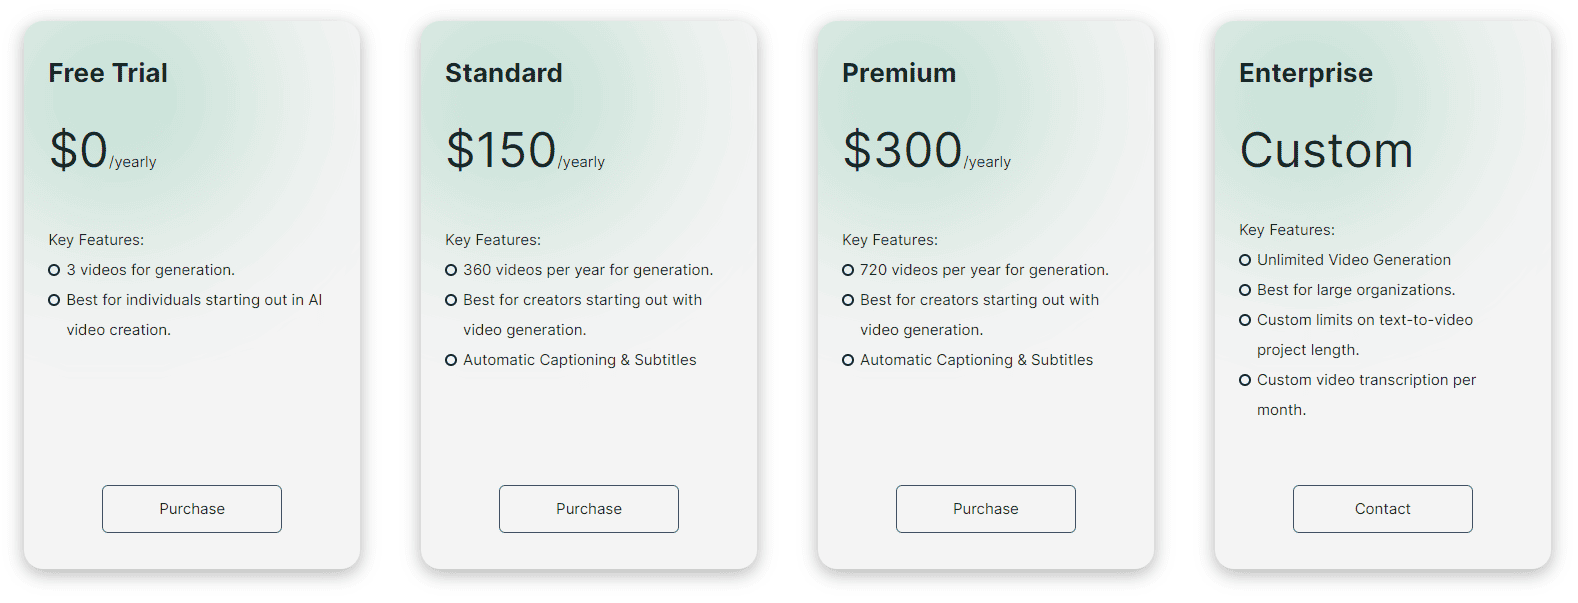Click Contact under the Enterprise plan
Viewport: 1578px width, 603px height.
point(1382,508)
